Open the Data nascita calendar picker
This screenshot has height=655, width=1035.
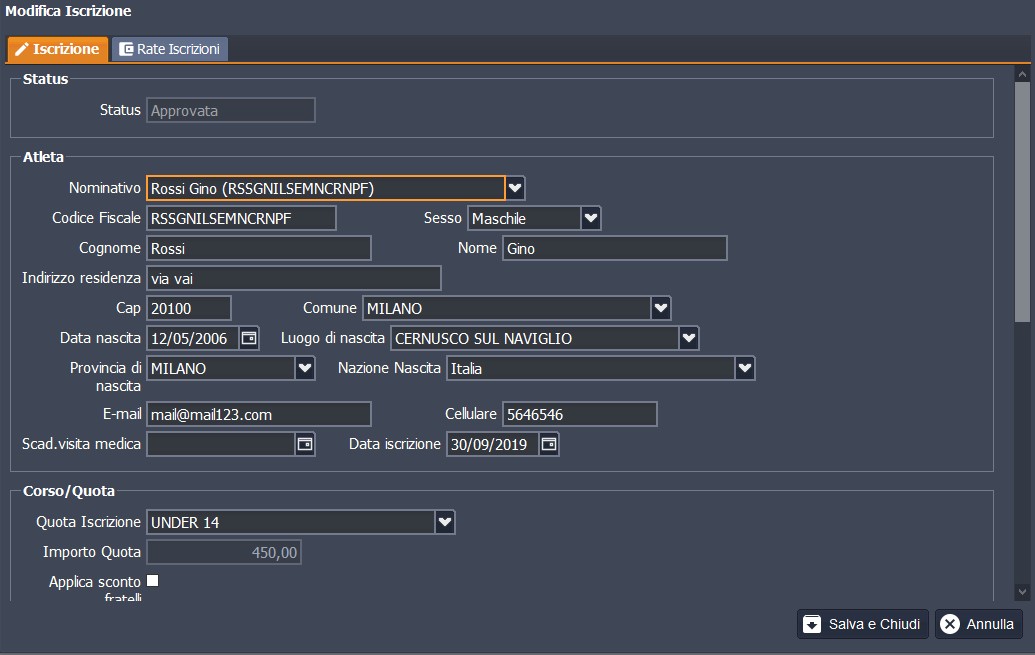coord(249,338)
